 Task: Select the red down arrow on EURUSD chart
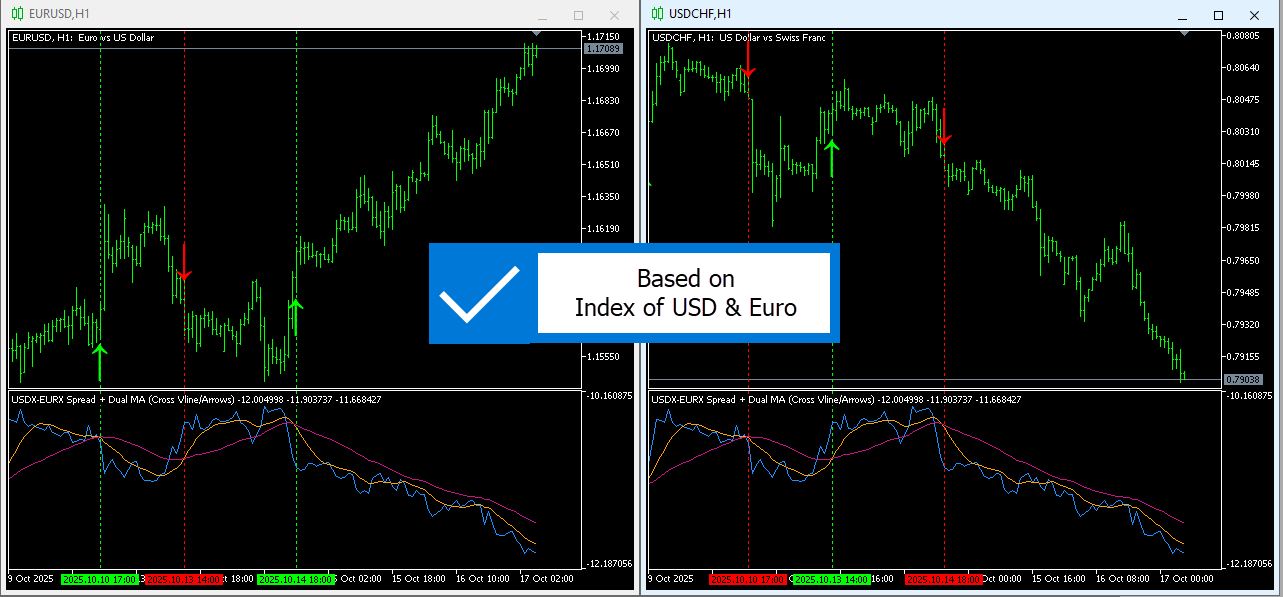point(184,261)
